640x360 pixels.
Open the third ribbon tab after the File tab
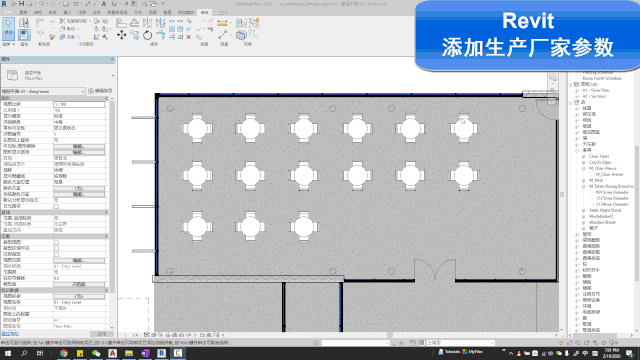pos(53,13)
